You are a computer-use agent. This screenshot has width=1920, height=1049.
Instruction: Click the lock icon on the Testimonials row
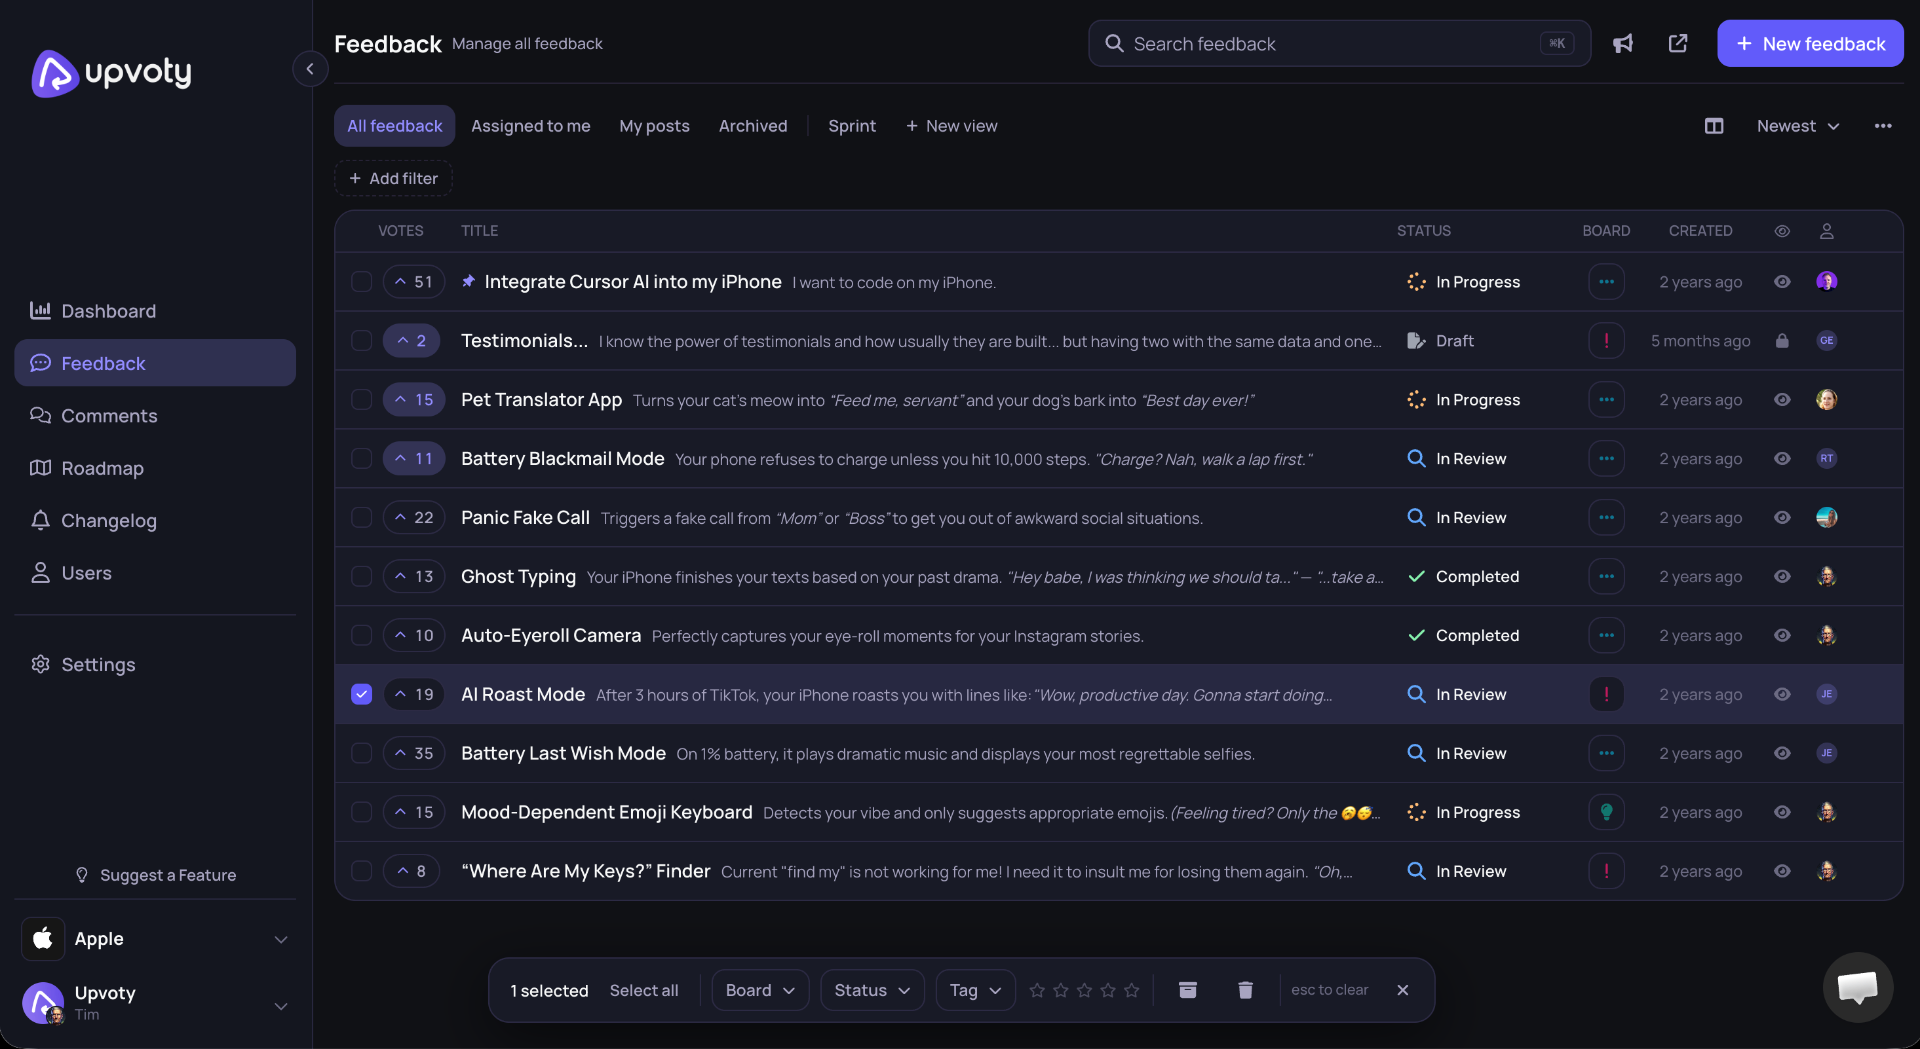[x=1782, y=341]
